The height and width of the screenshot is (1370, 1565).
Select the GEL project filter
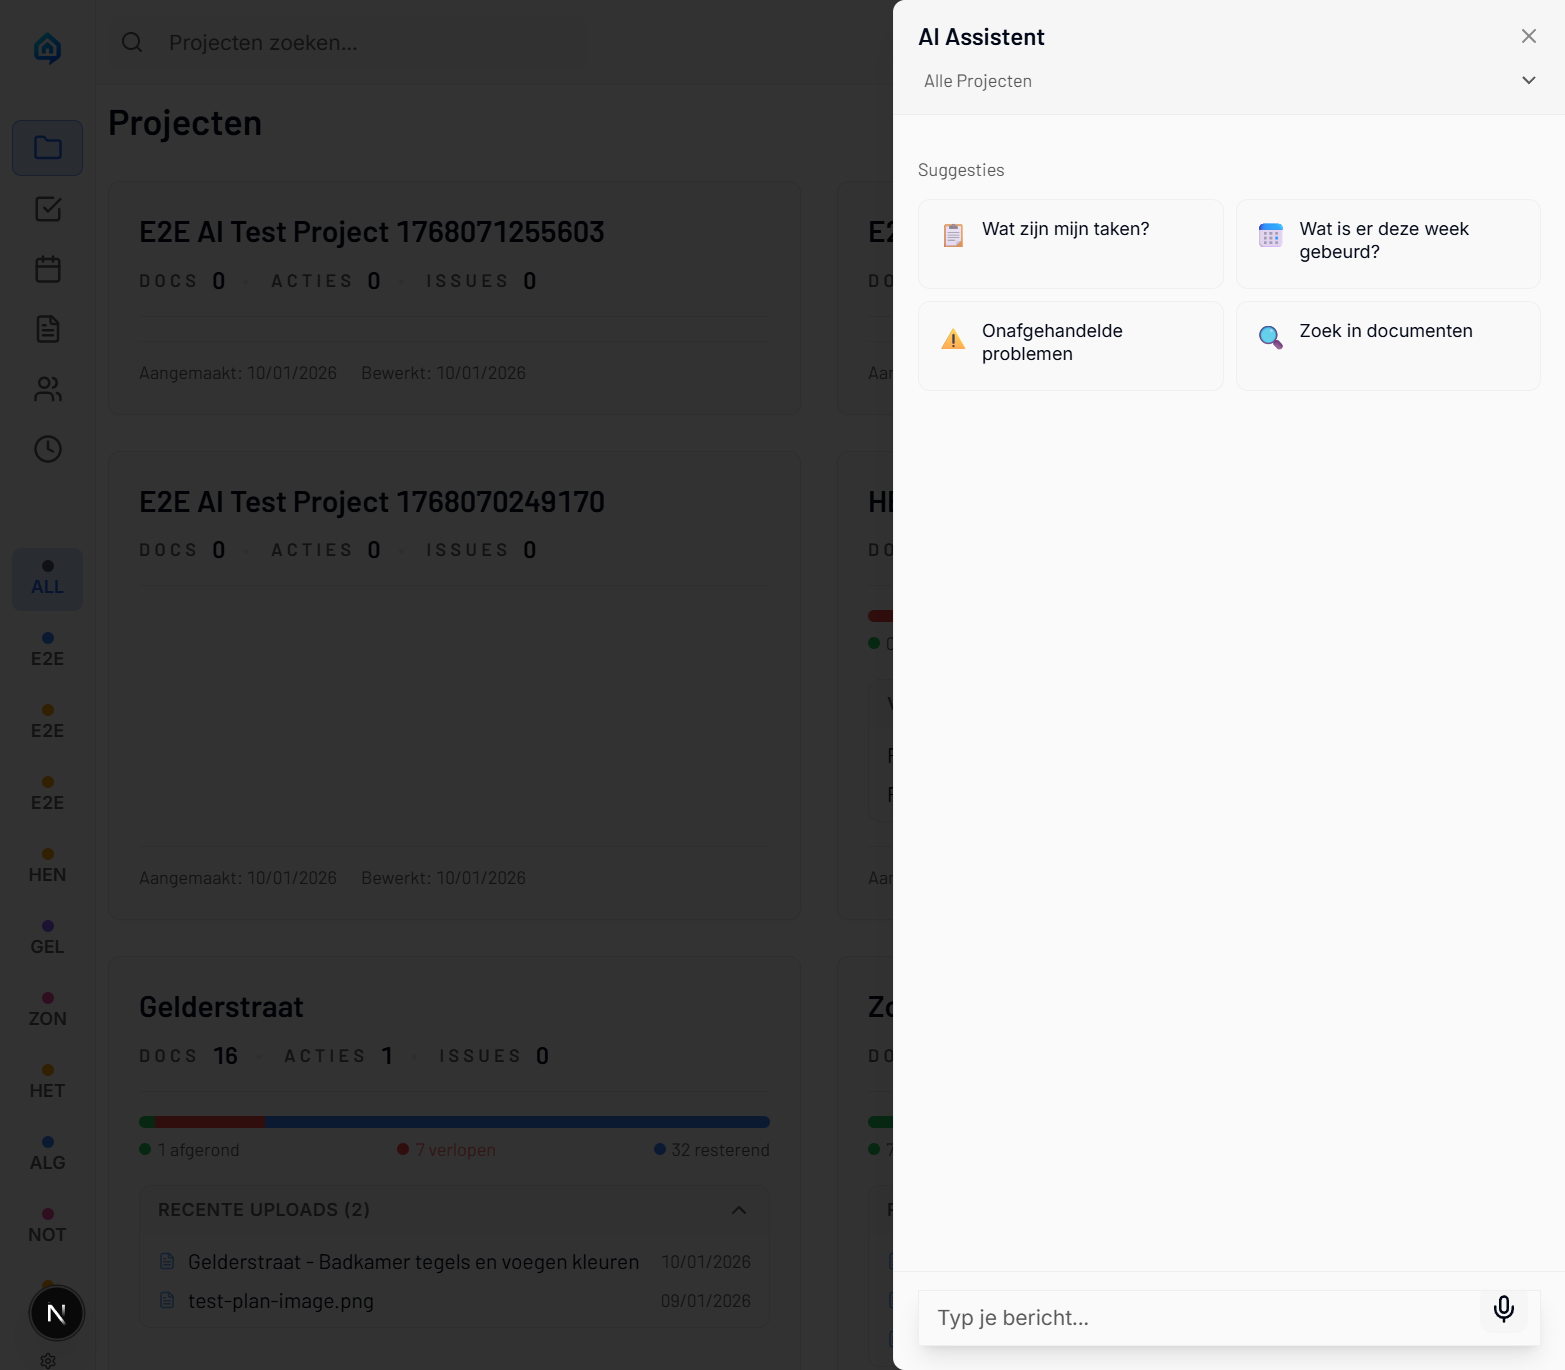click(47, 938)
